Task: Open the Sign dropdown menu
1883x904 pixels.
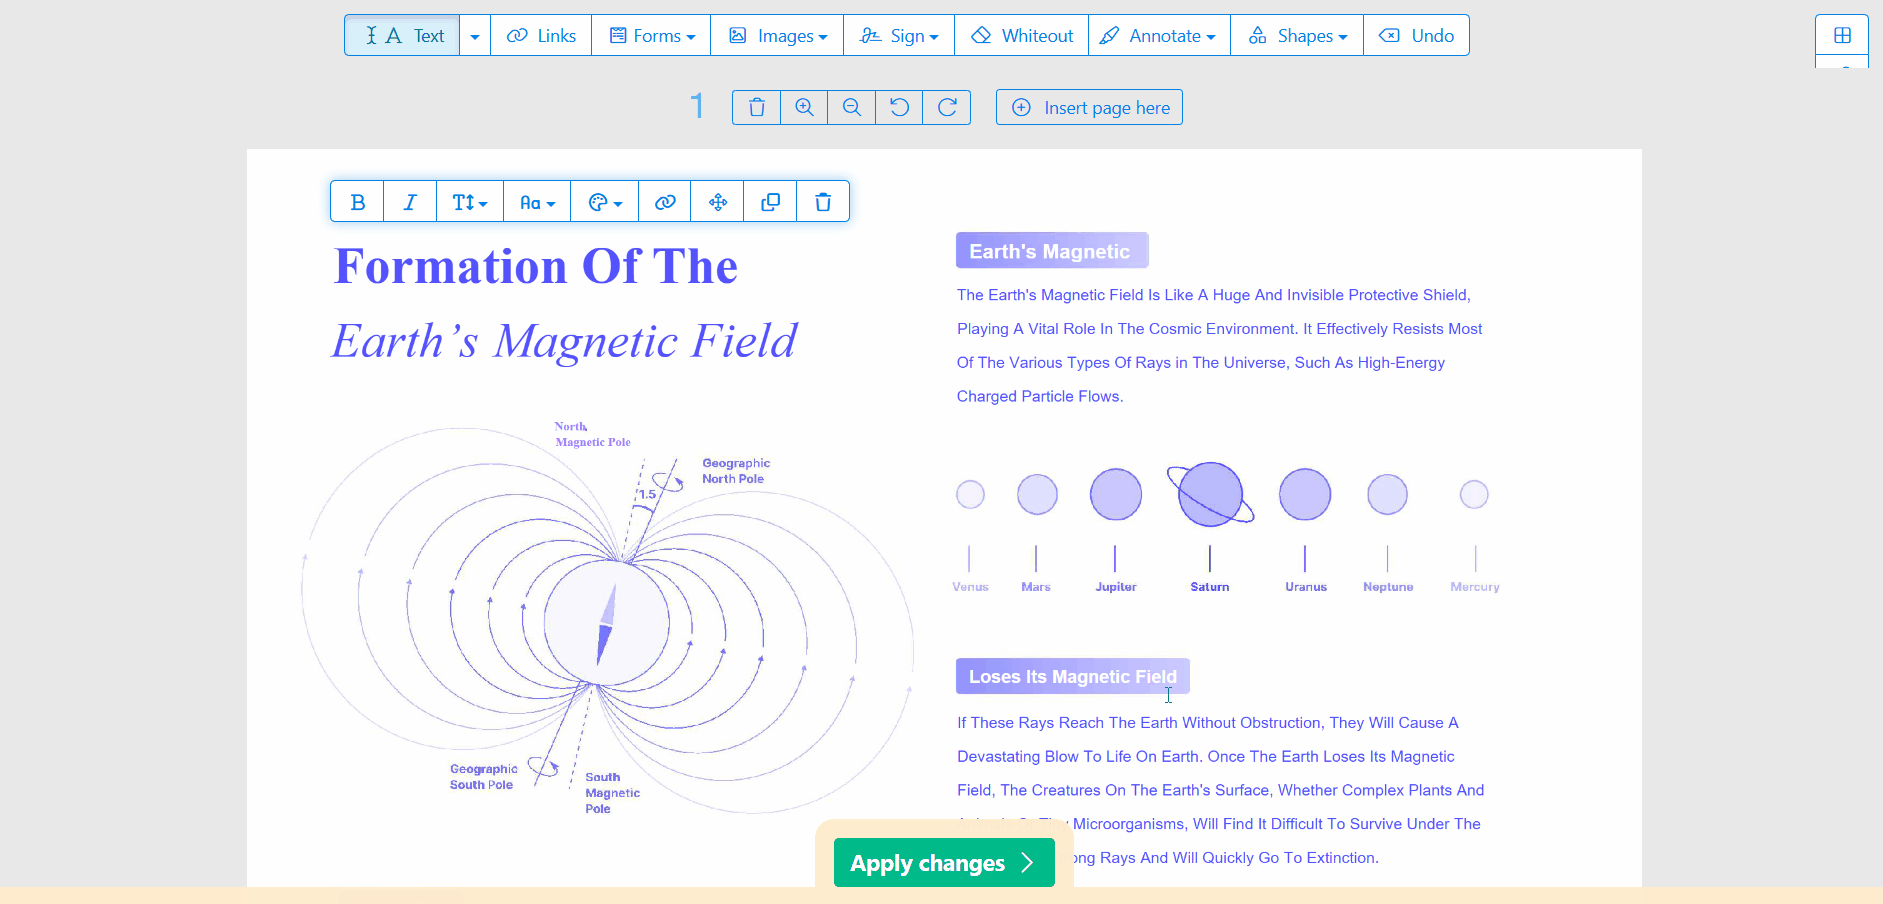Action: coord(899,36)
